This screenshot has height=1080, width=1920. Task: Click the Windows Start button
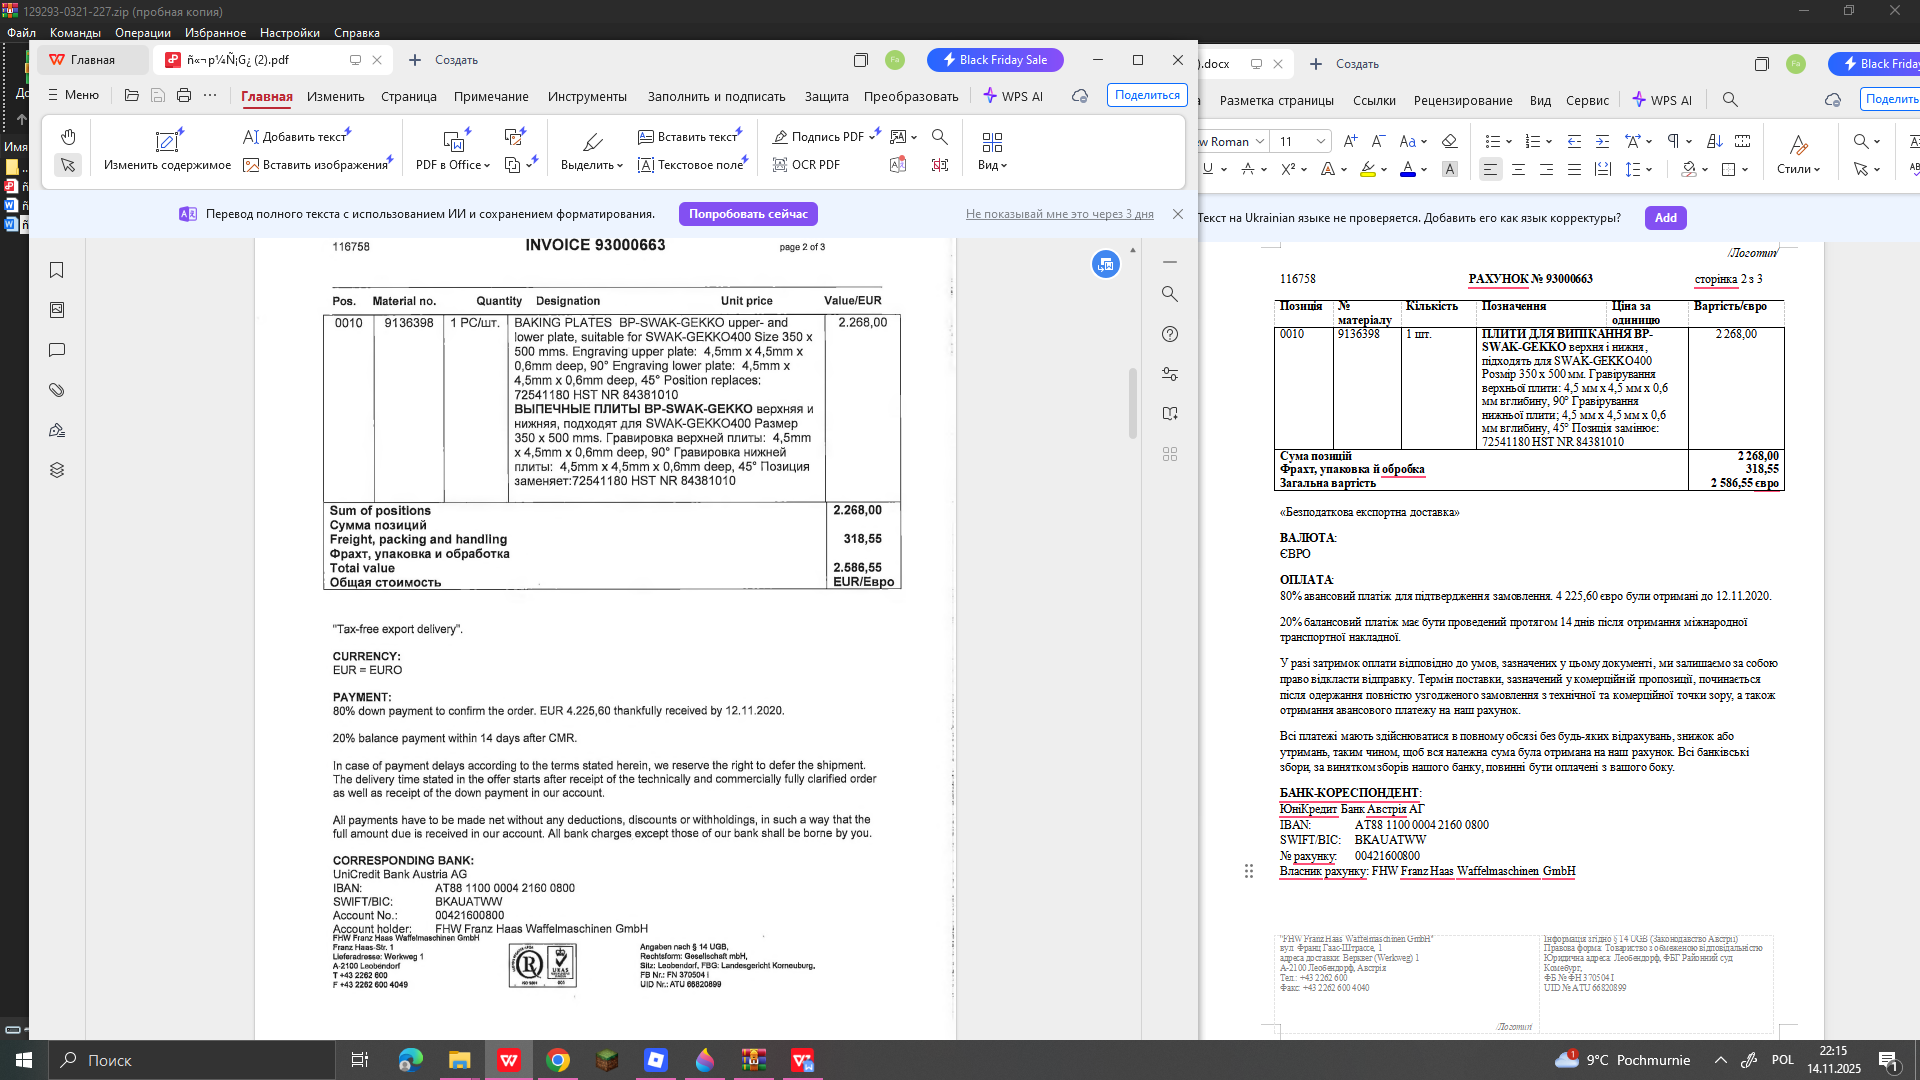24,1060
